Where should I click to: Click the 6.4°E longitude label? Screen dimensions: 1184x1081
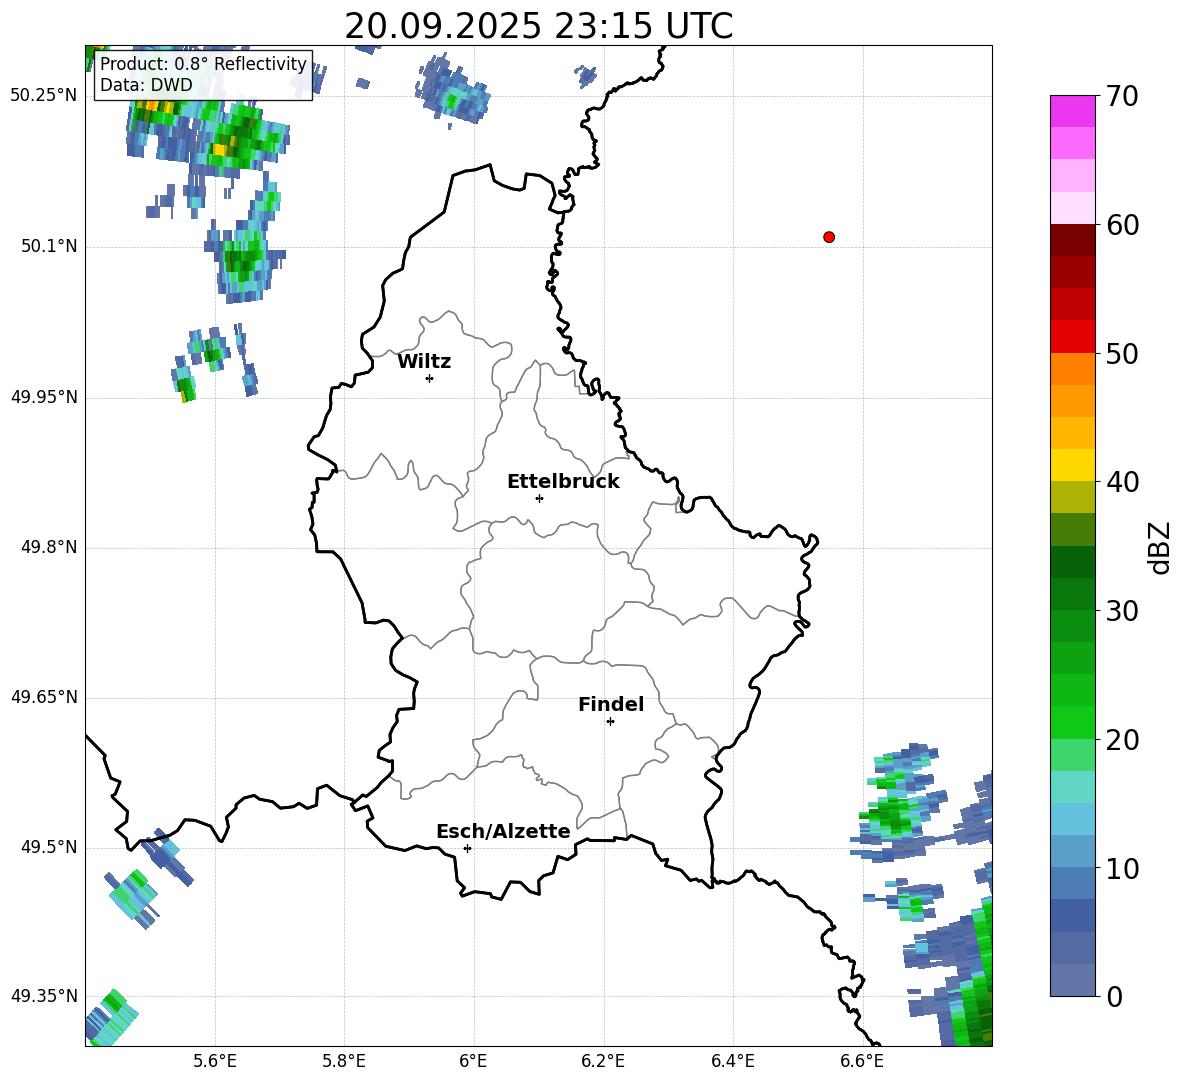[x=732, y=1061]
